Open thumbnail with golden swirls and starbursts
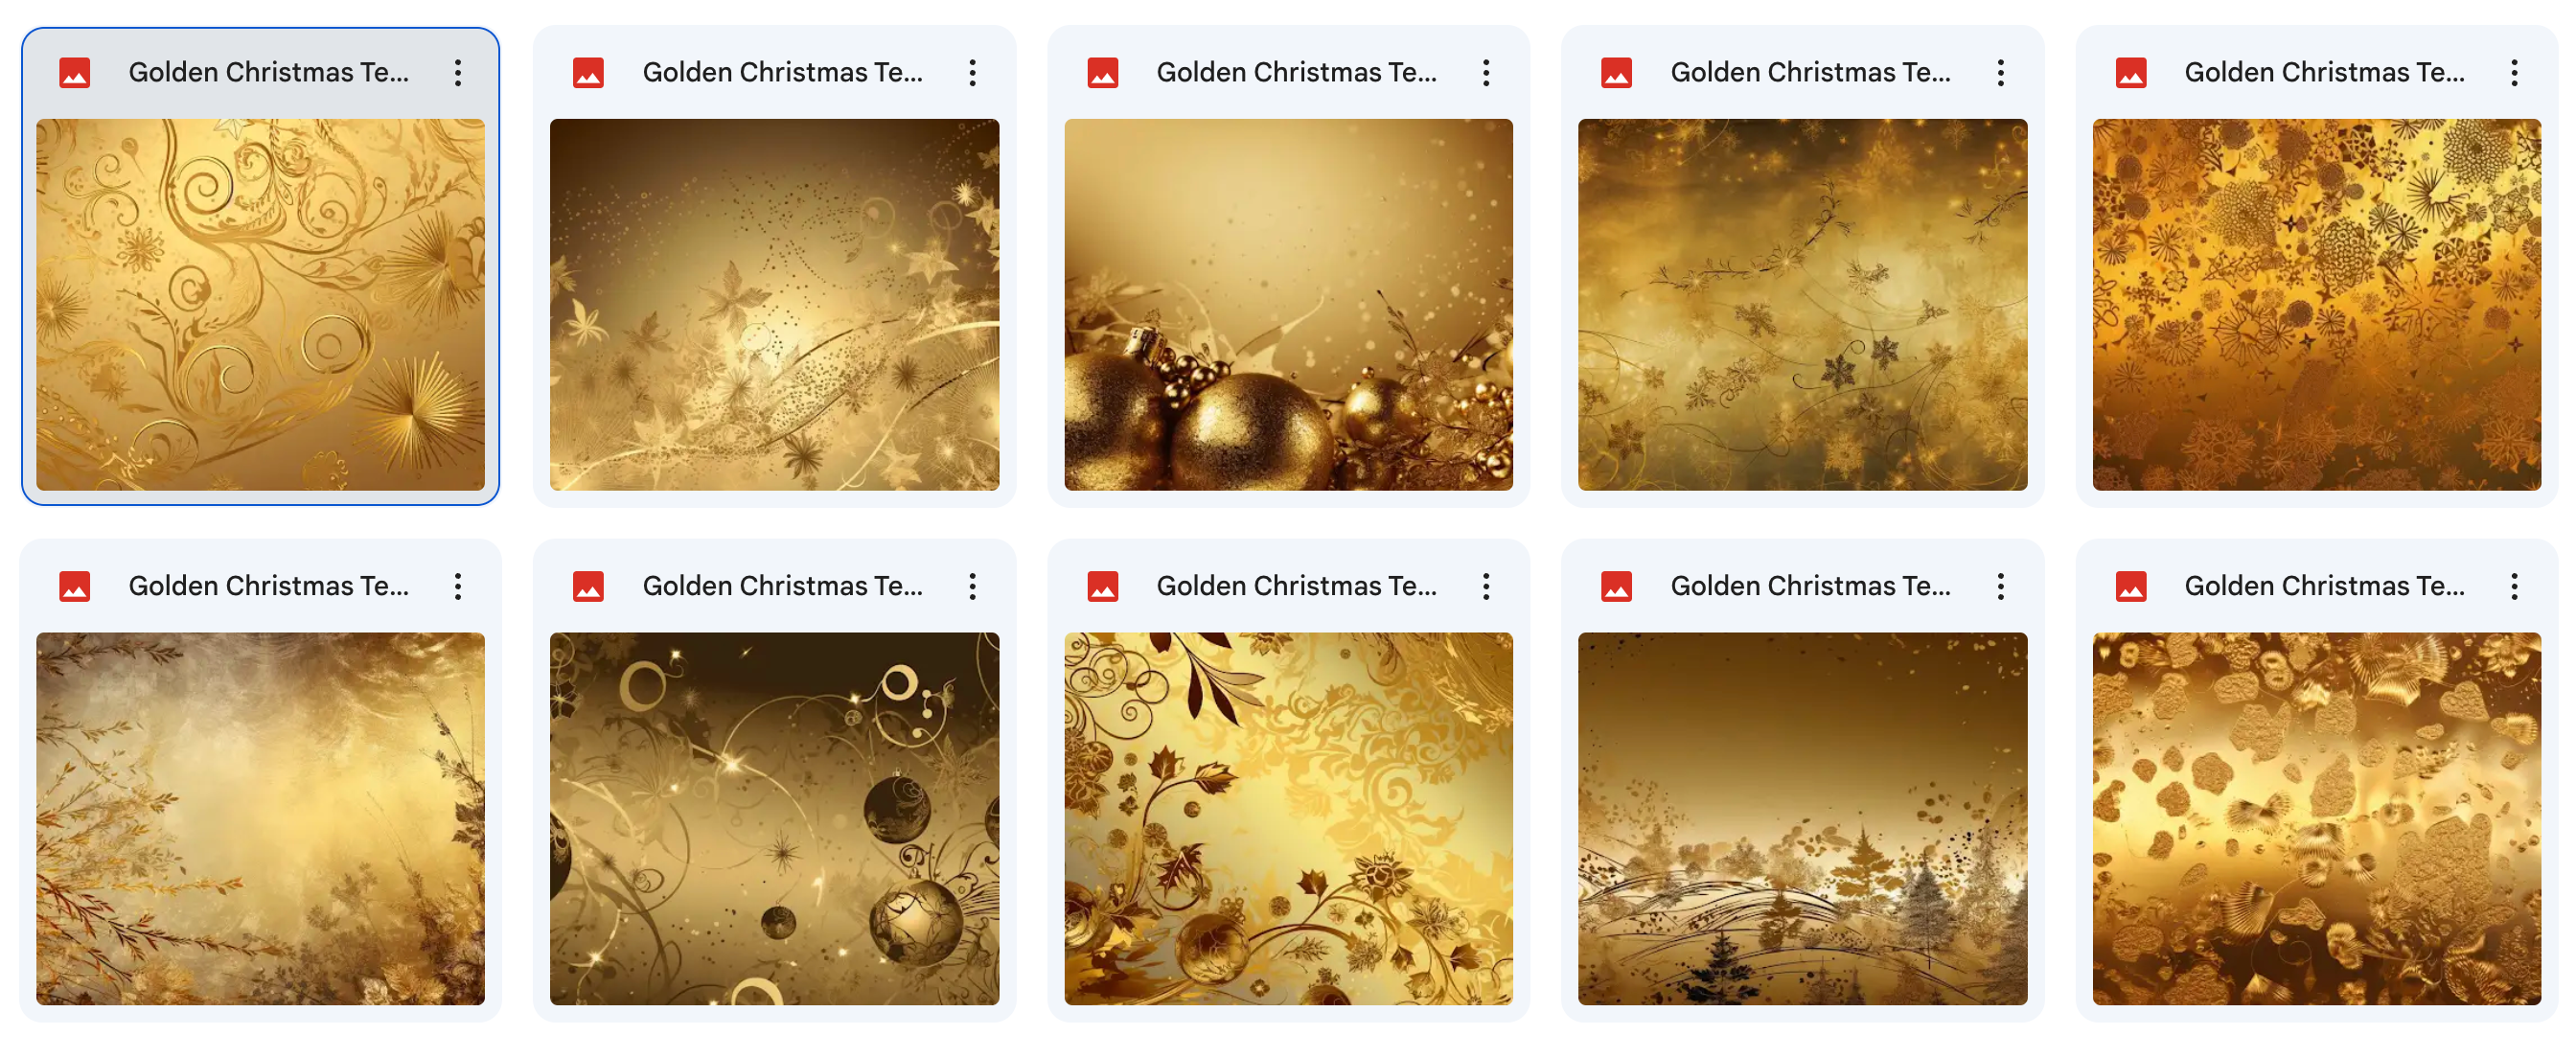This screenshot has width=2576, height=1058. [x=260, y=305]
